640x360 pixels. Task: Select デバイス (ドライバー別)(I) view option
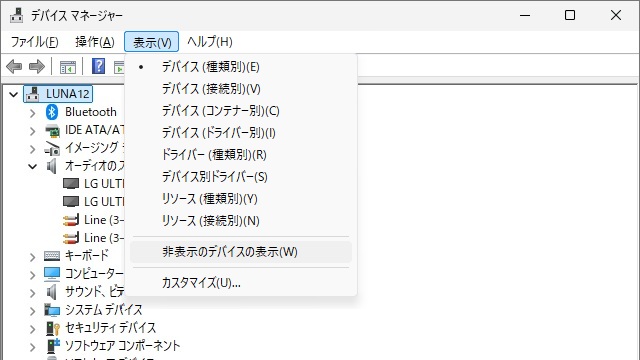(241, 133)
